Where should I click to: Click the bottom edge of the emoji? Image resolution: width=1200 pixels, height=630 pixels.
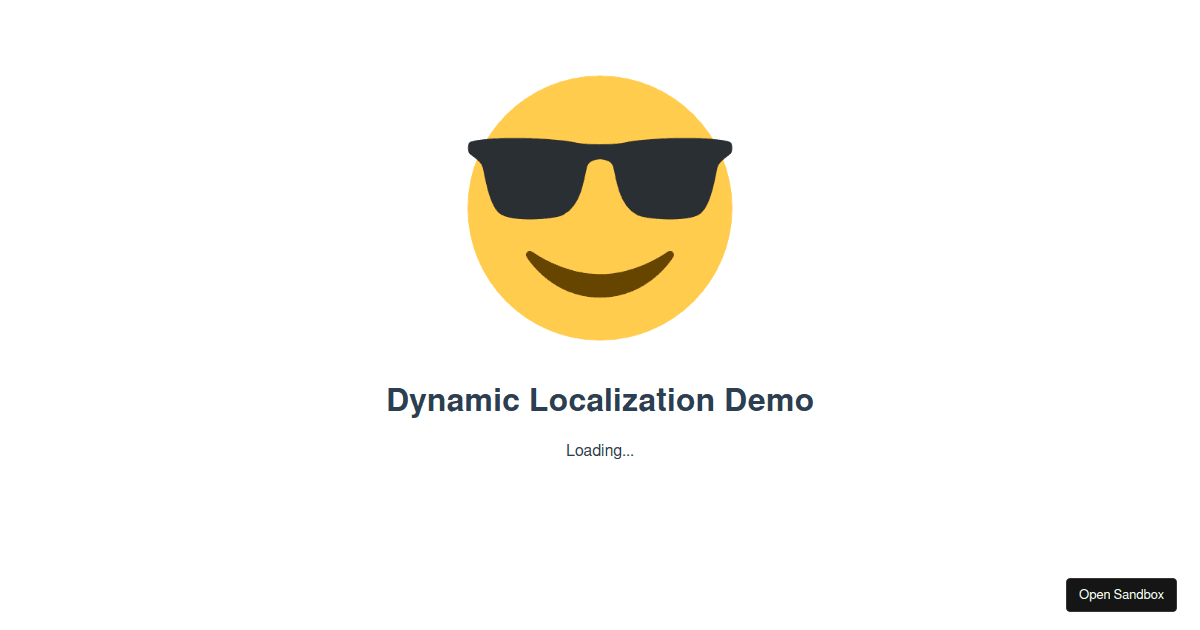pos(600,330)
